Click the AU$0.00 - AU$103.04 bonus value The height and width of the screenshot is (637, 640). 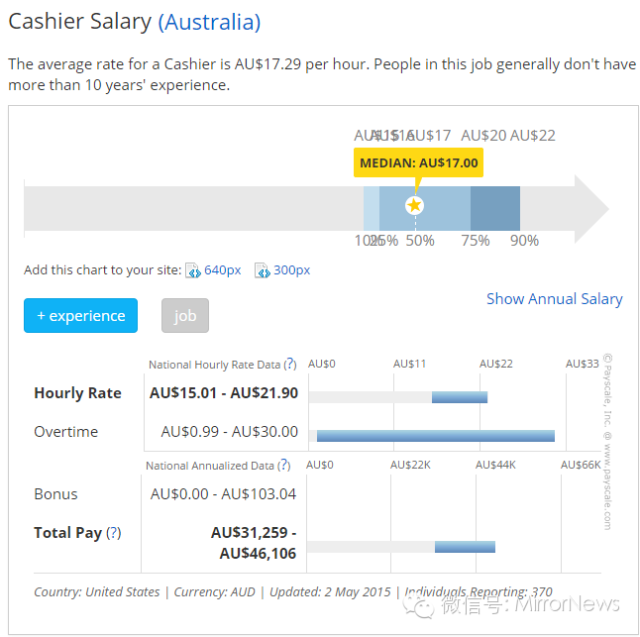223,494
